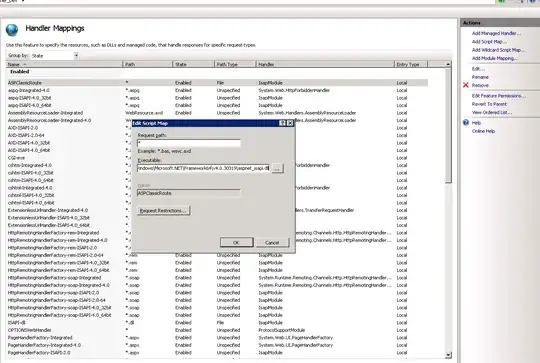540x363 pixels.
Task: Sort by the Name column header
Action: tap(64, 64)
